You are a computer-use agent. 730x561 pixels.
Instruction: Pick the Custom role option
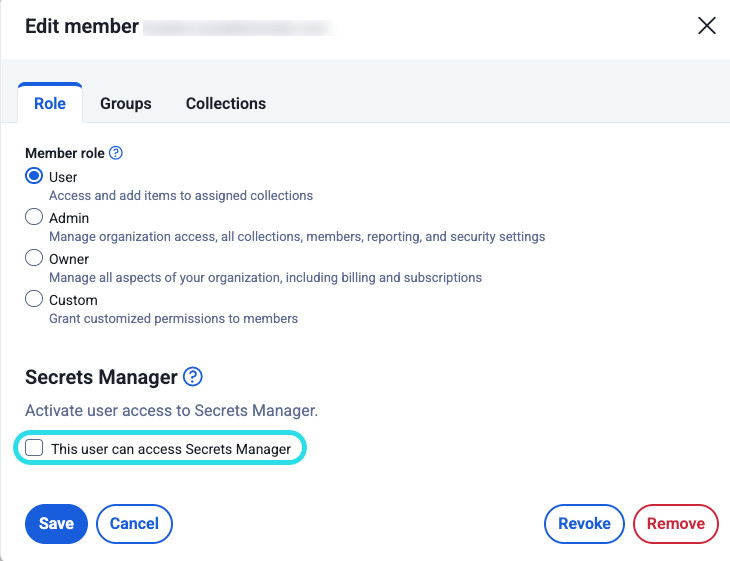34,299
